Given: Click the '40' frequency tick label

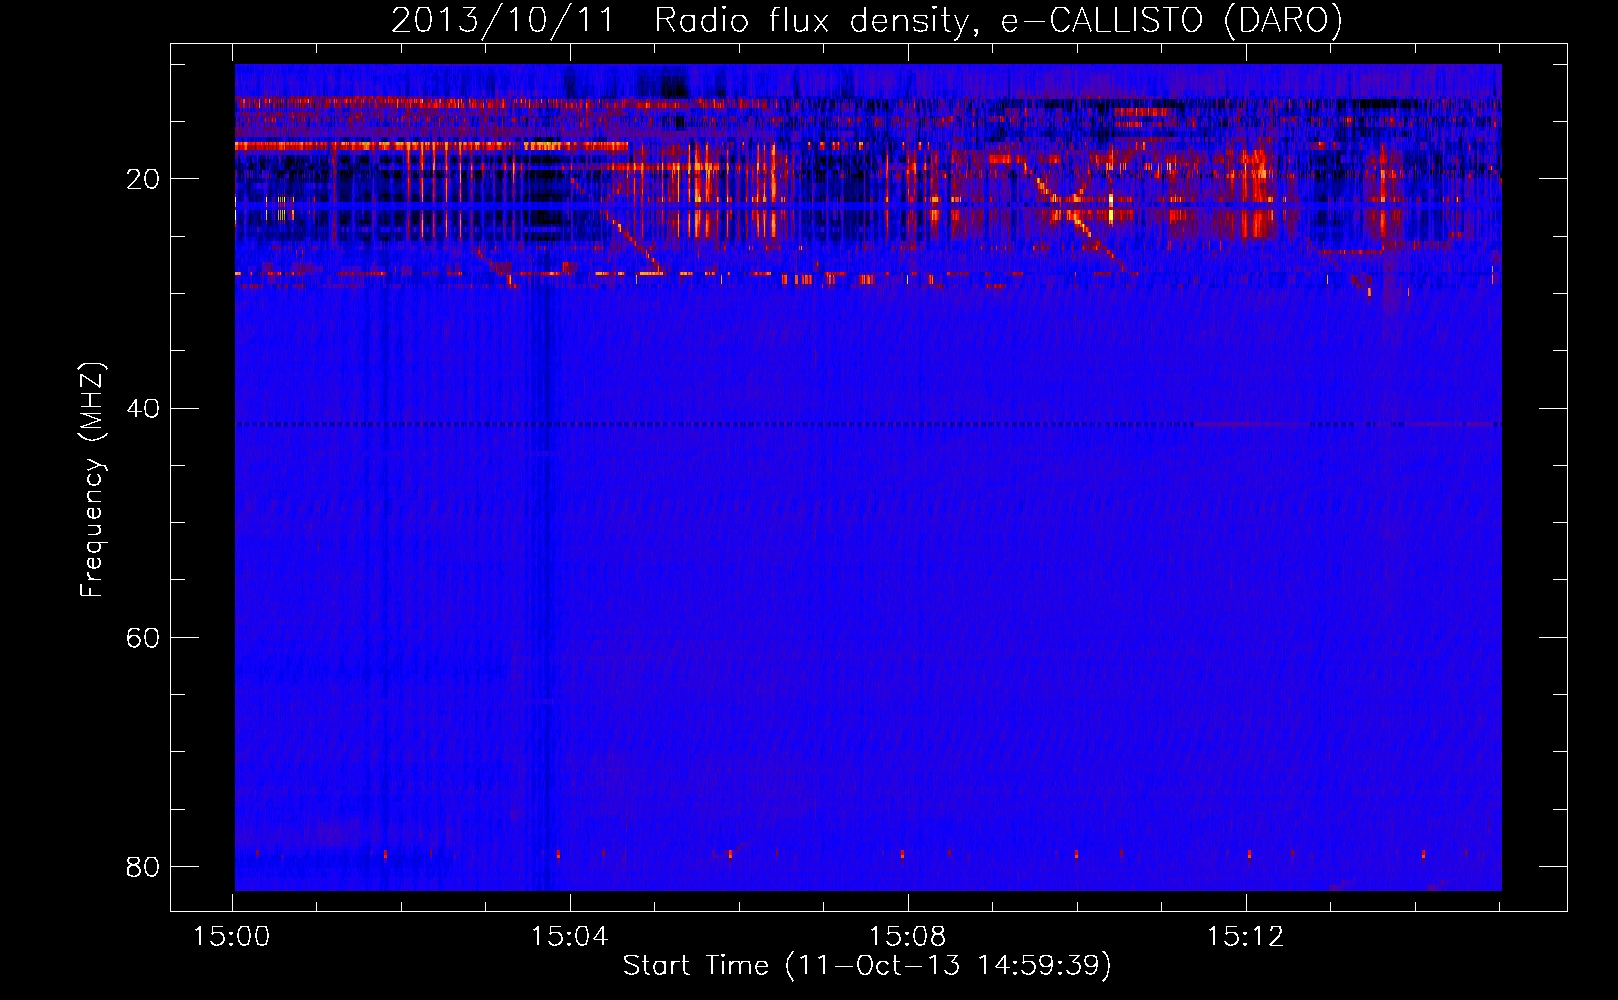Looking at the screenshot, I should coord(143,408).
